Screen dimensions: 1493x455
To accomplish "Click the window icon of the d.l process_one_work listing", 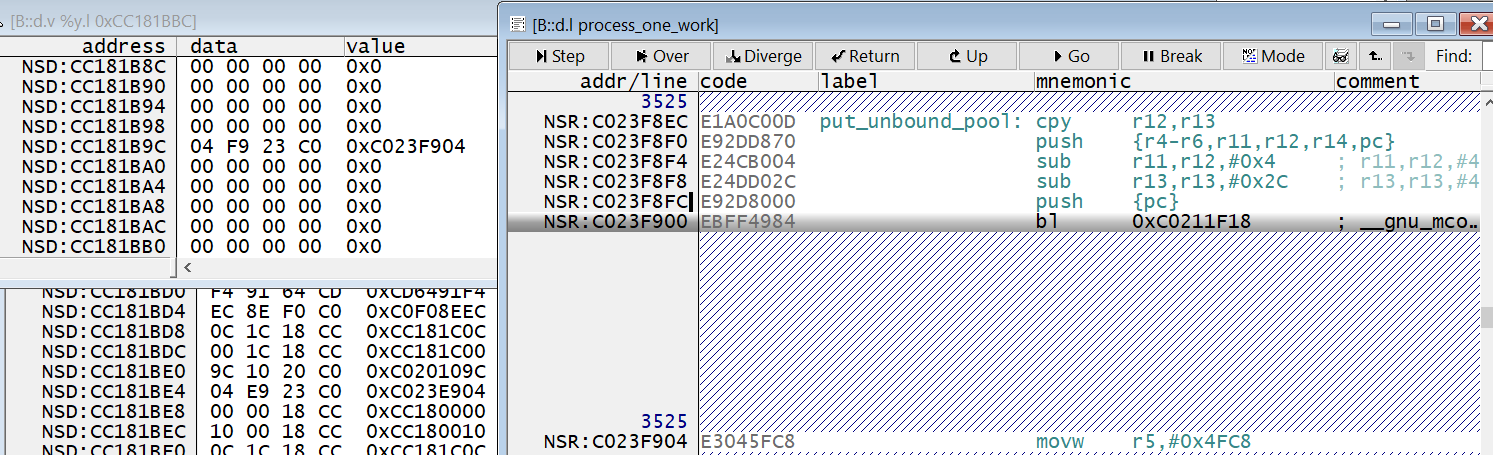I will [x=517, y=24].
